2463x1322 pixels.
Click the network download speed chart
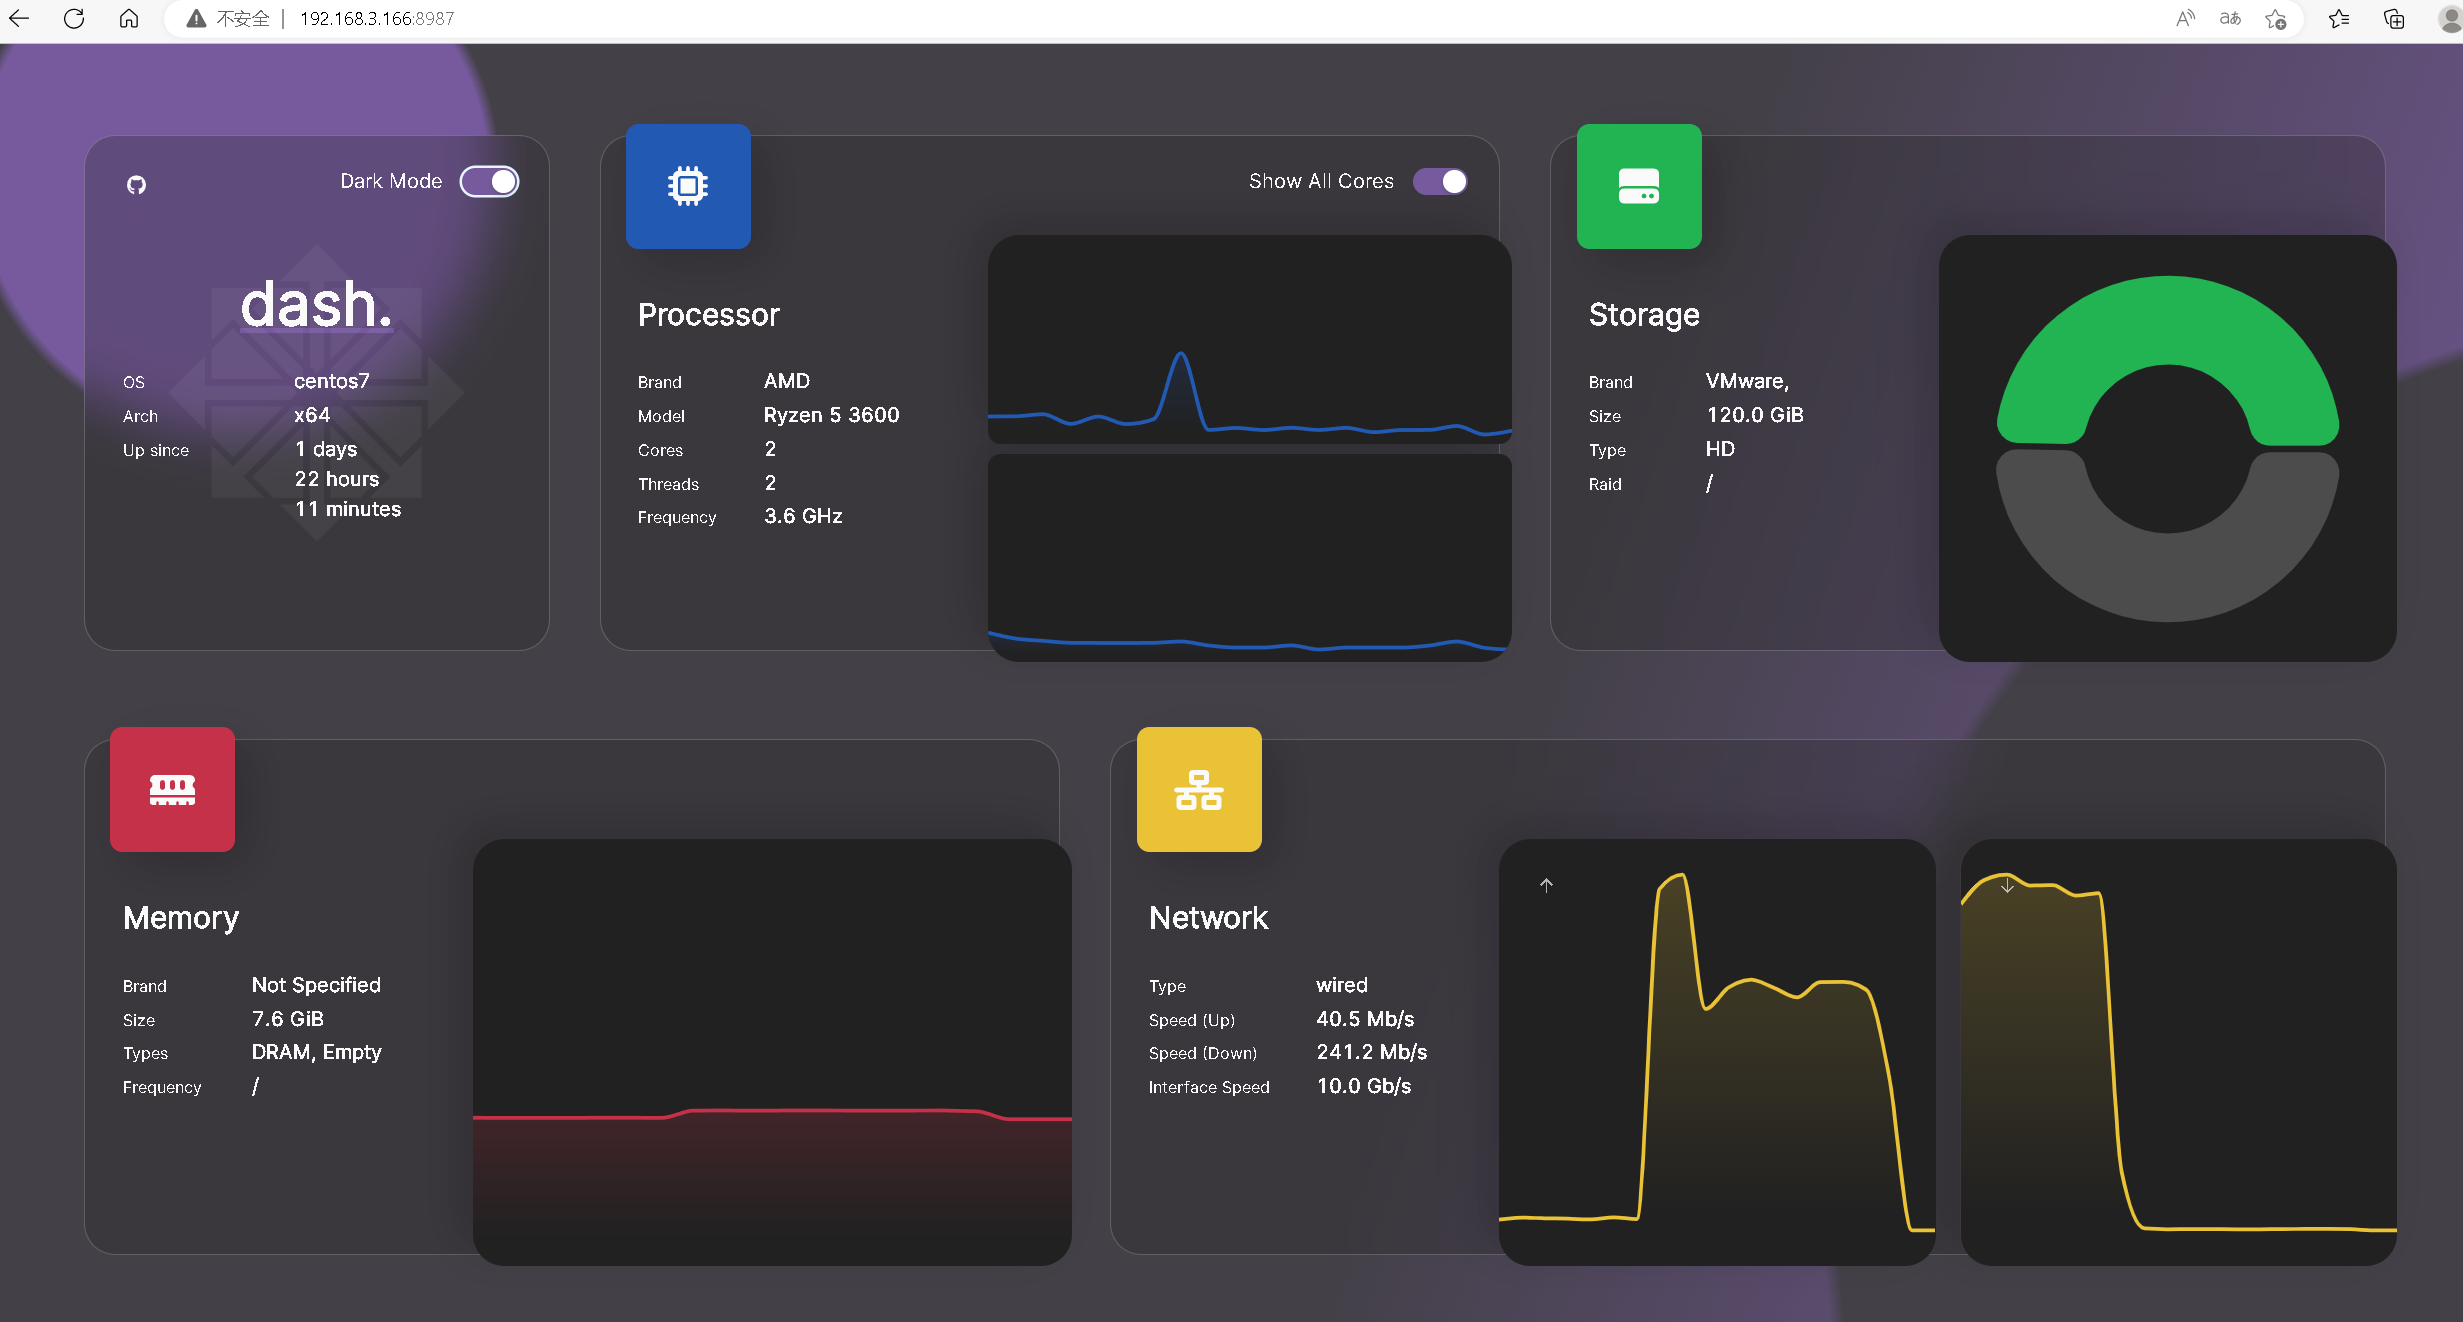click(2178, 1052)
